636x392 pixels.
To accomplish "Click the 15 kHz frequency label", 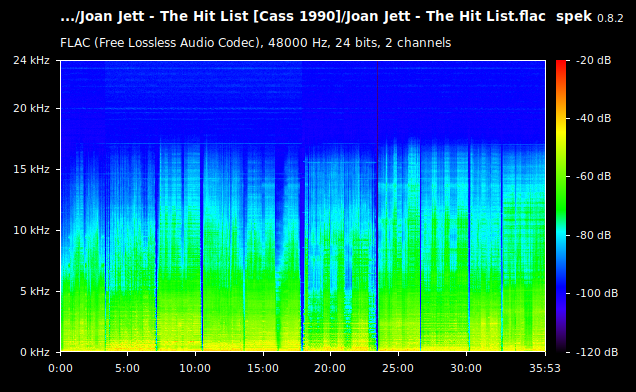I will tap(31, 169).
